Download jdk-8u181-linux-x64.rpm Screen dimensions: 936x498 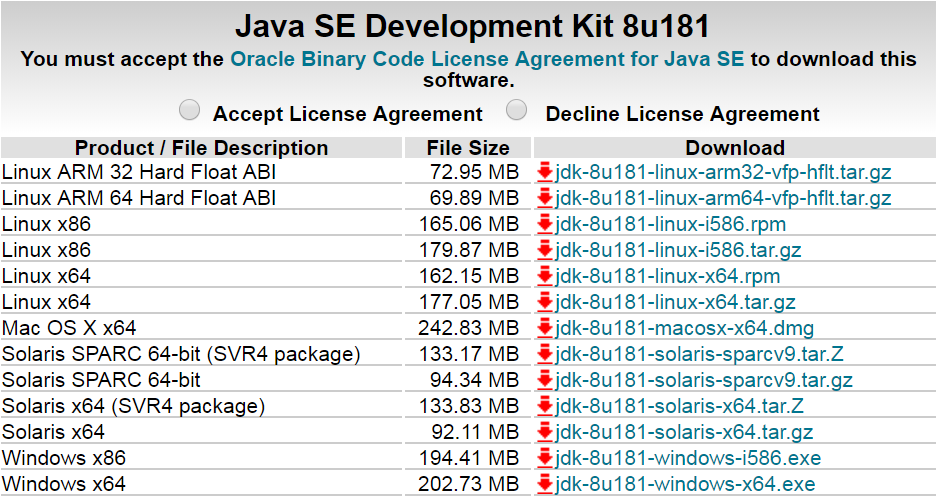coord(667,276)
